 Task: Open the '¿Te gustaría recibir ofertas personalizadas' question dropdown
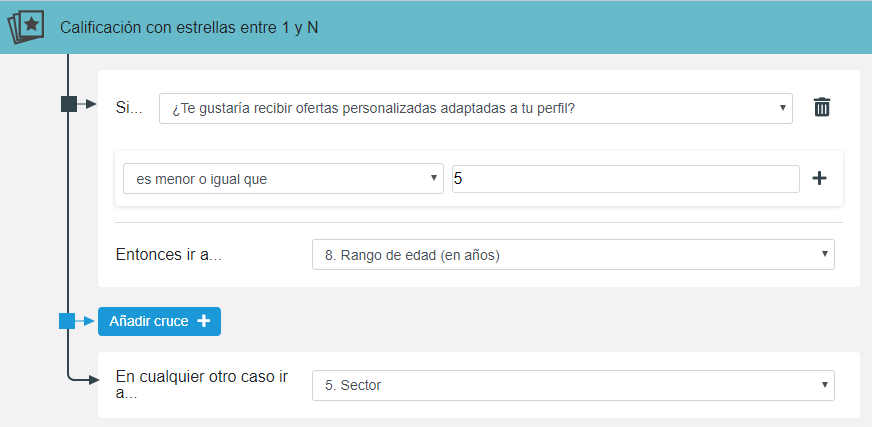click(475, 108)
